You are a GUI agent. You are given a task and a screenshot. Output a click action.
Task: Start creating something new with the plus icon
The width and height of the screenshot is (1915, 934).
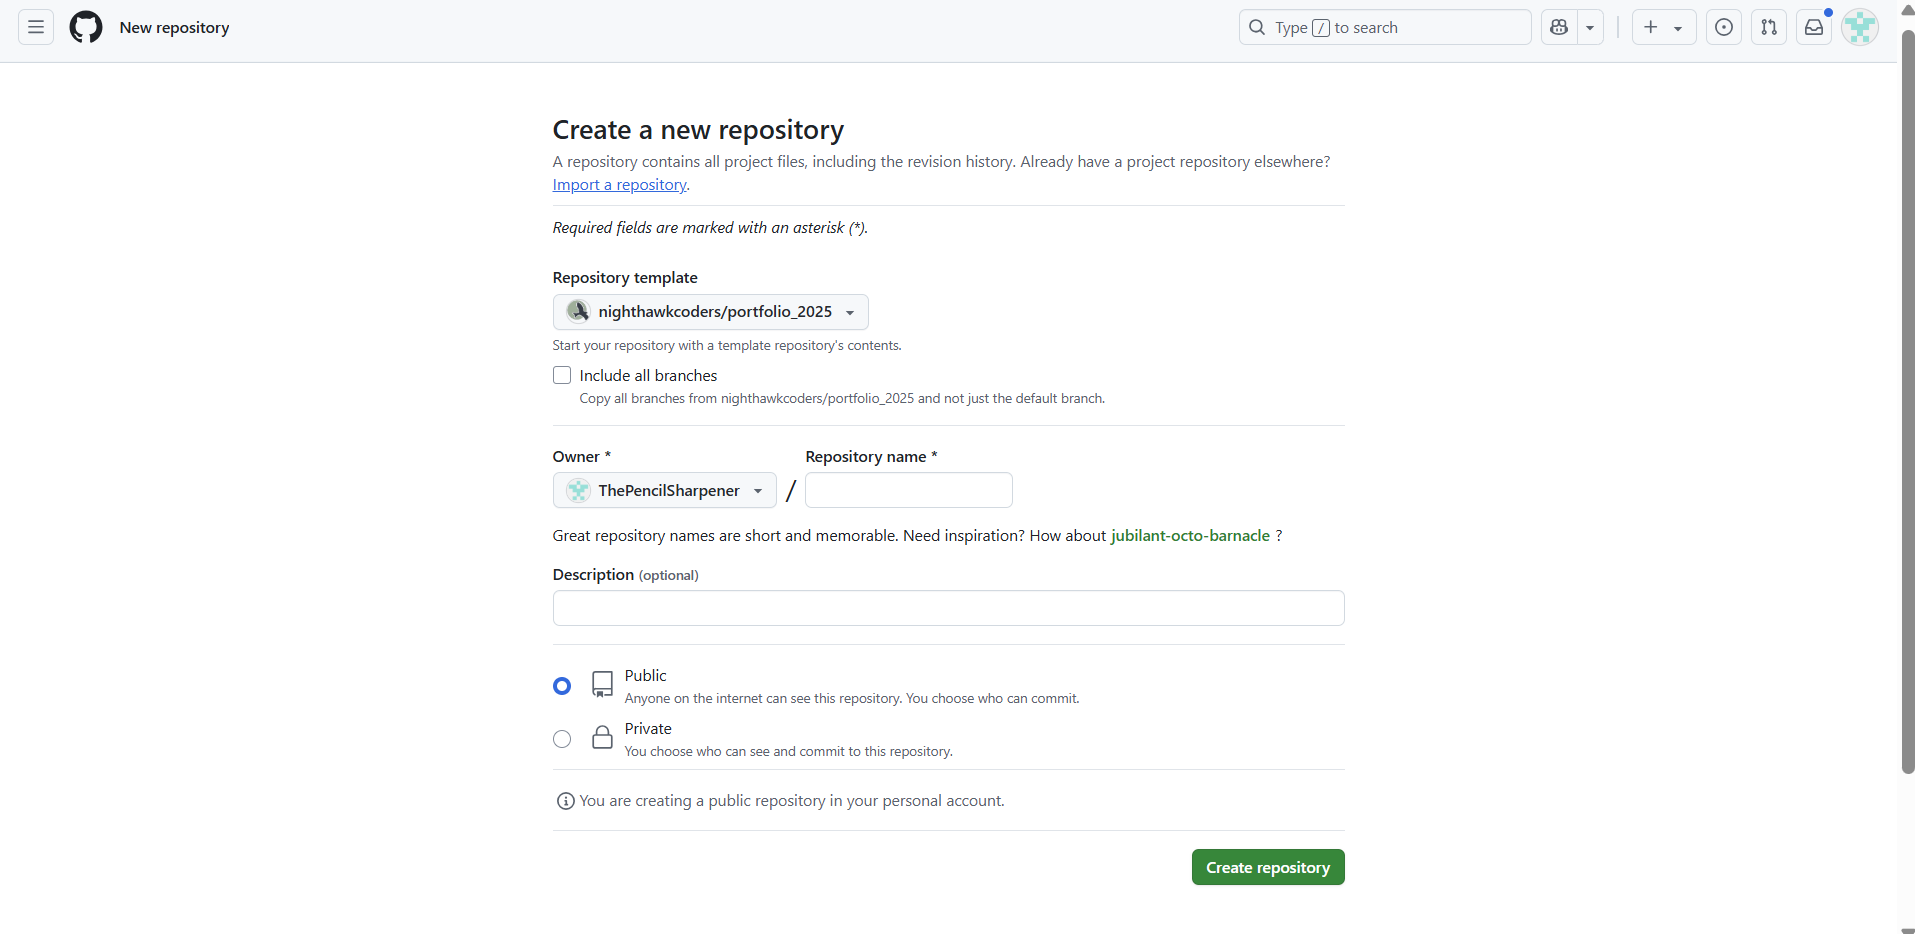[x=1650, y=27]
